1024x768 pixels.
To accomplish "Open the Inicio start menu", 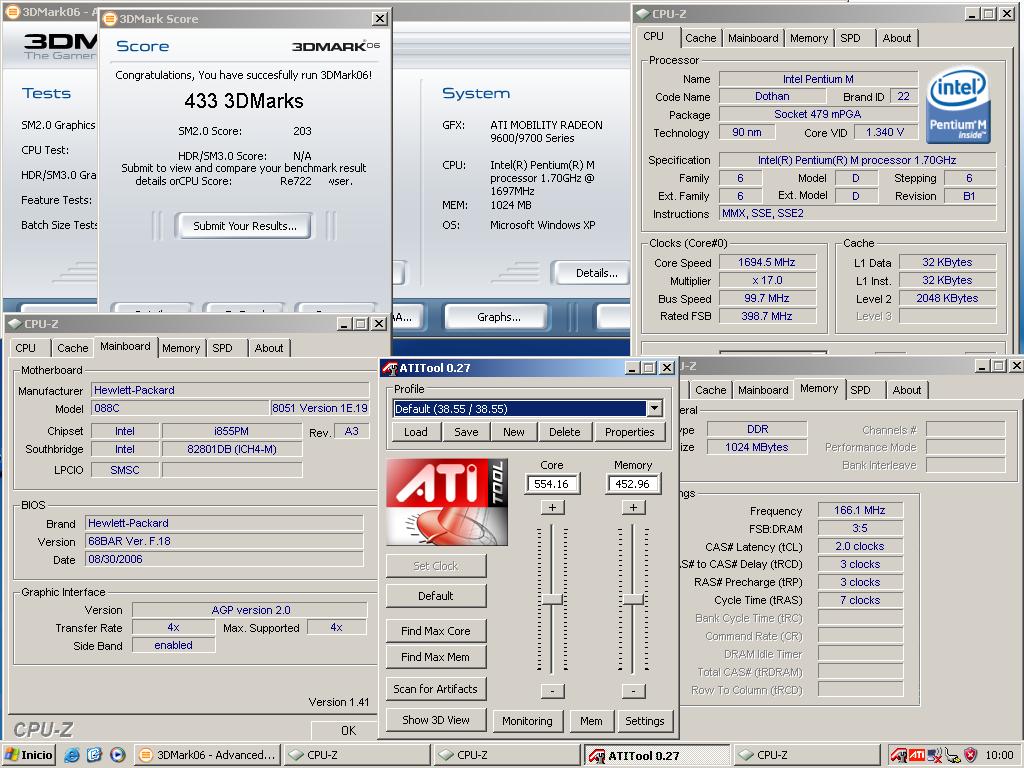I will pos(29,755).
